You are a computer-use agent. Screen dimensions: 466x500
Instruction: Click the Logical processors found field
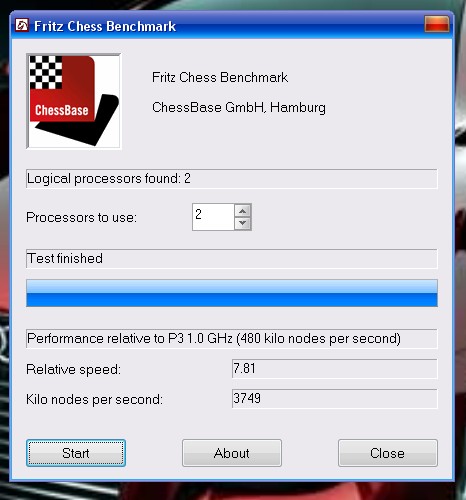tap(232, 179)
